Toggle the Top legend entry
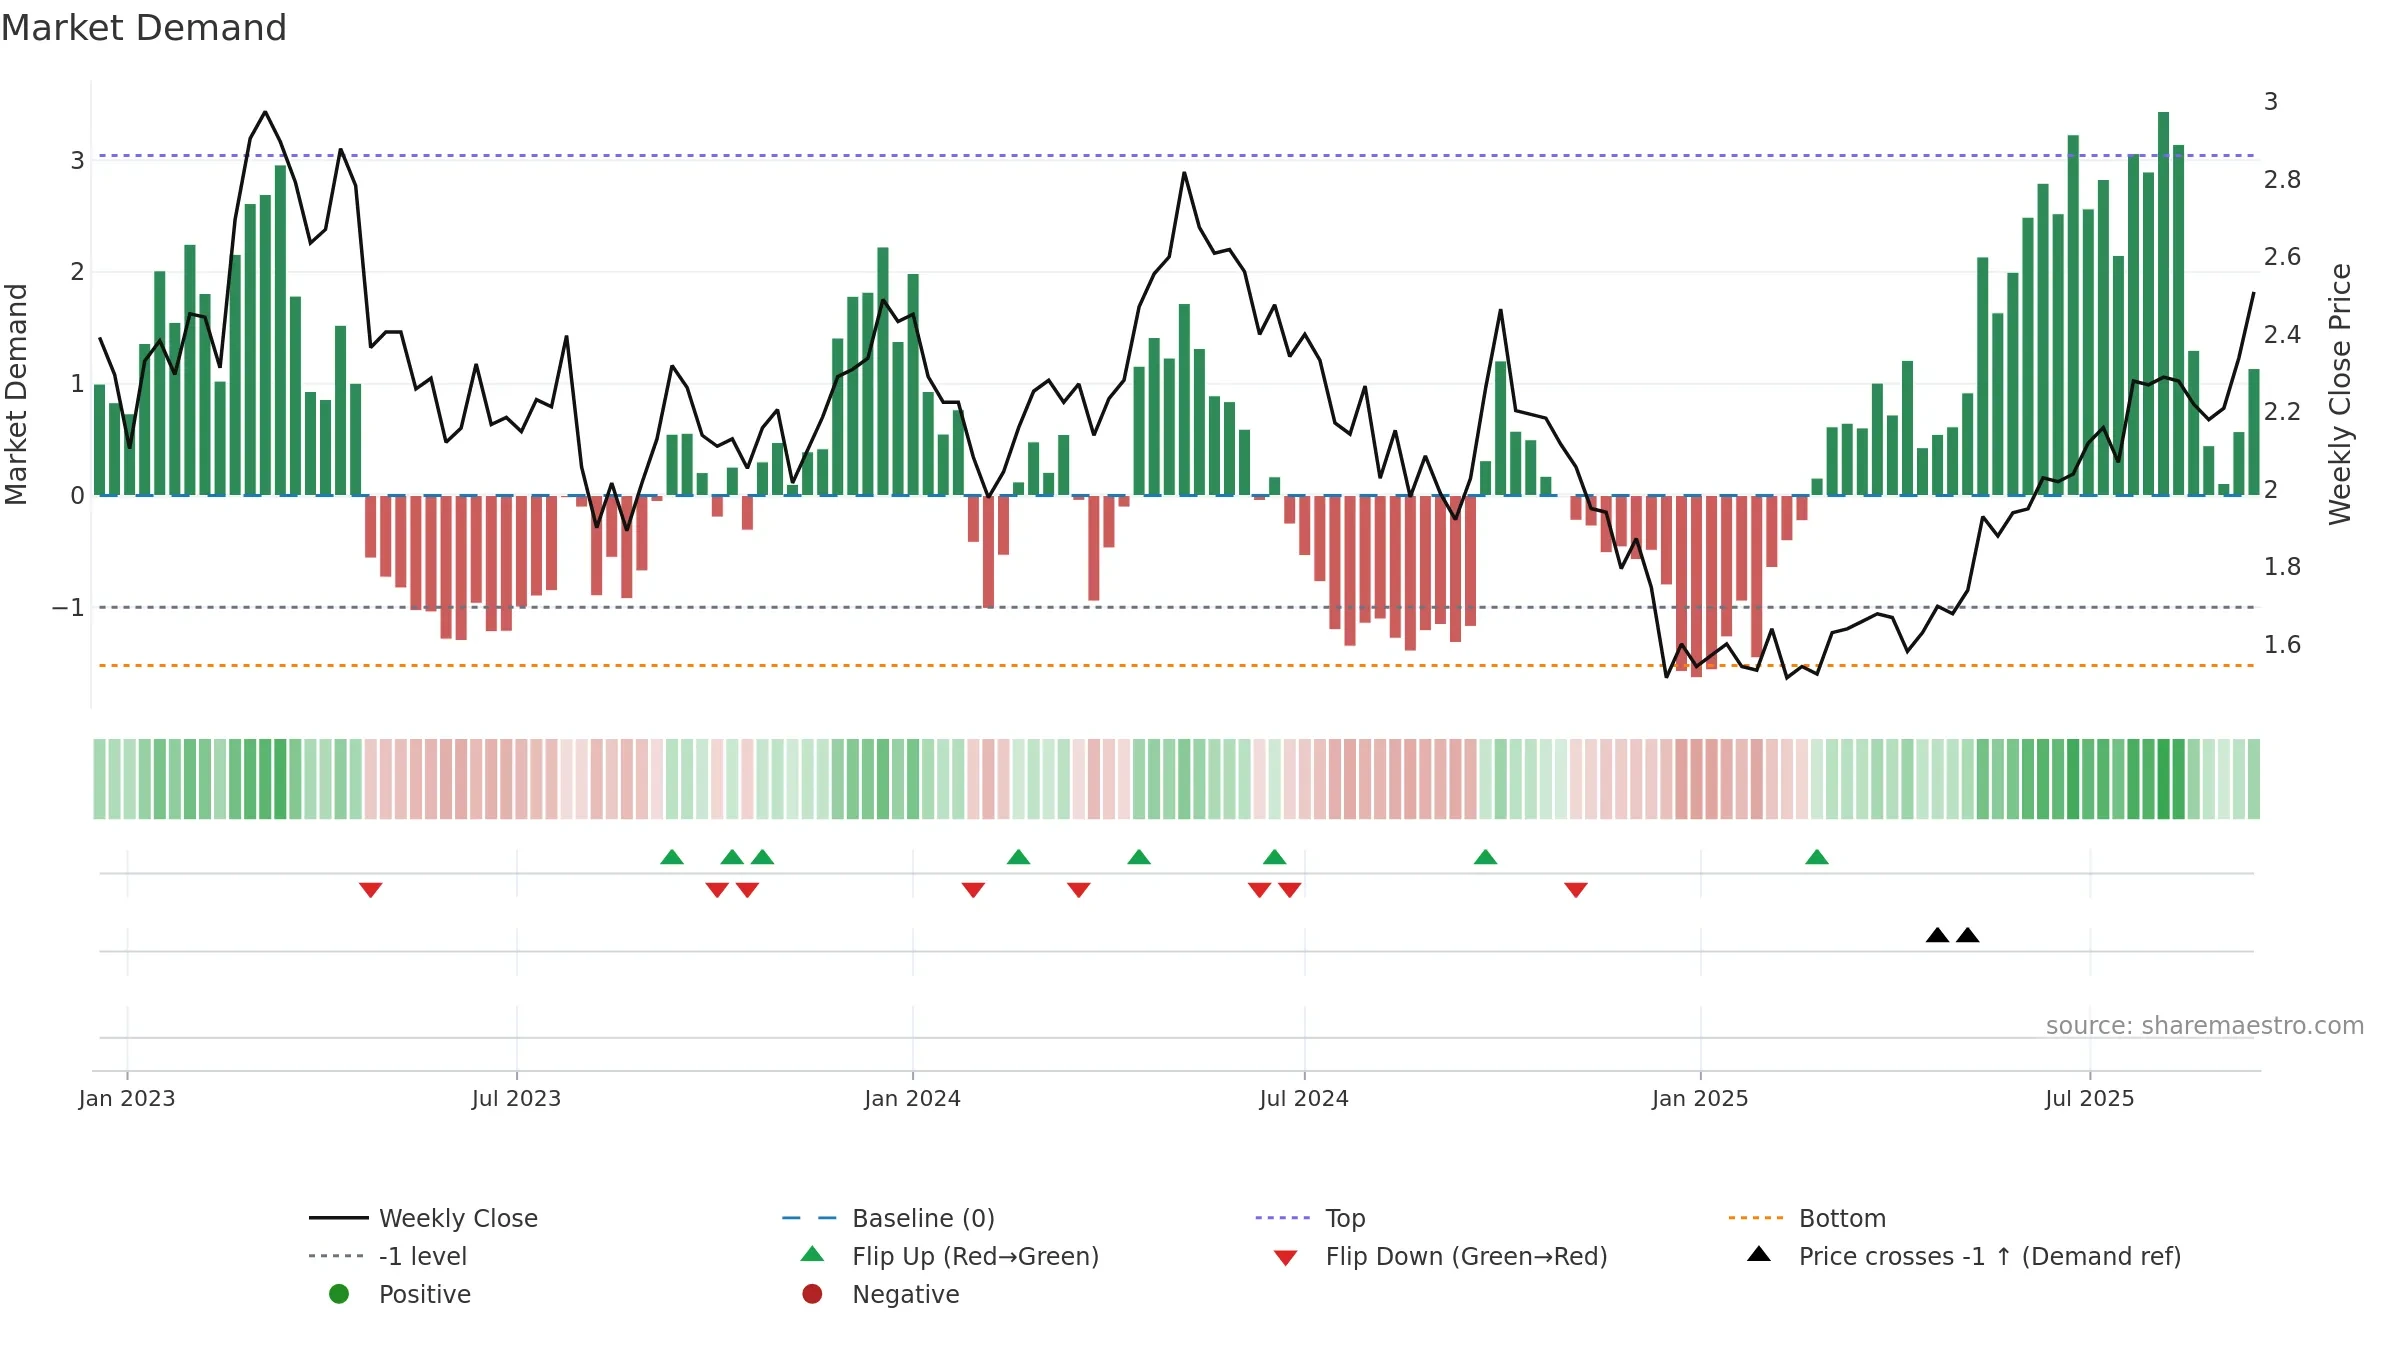2400x1350 pixels. point(1310,1218)
